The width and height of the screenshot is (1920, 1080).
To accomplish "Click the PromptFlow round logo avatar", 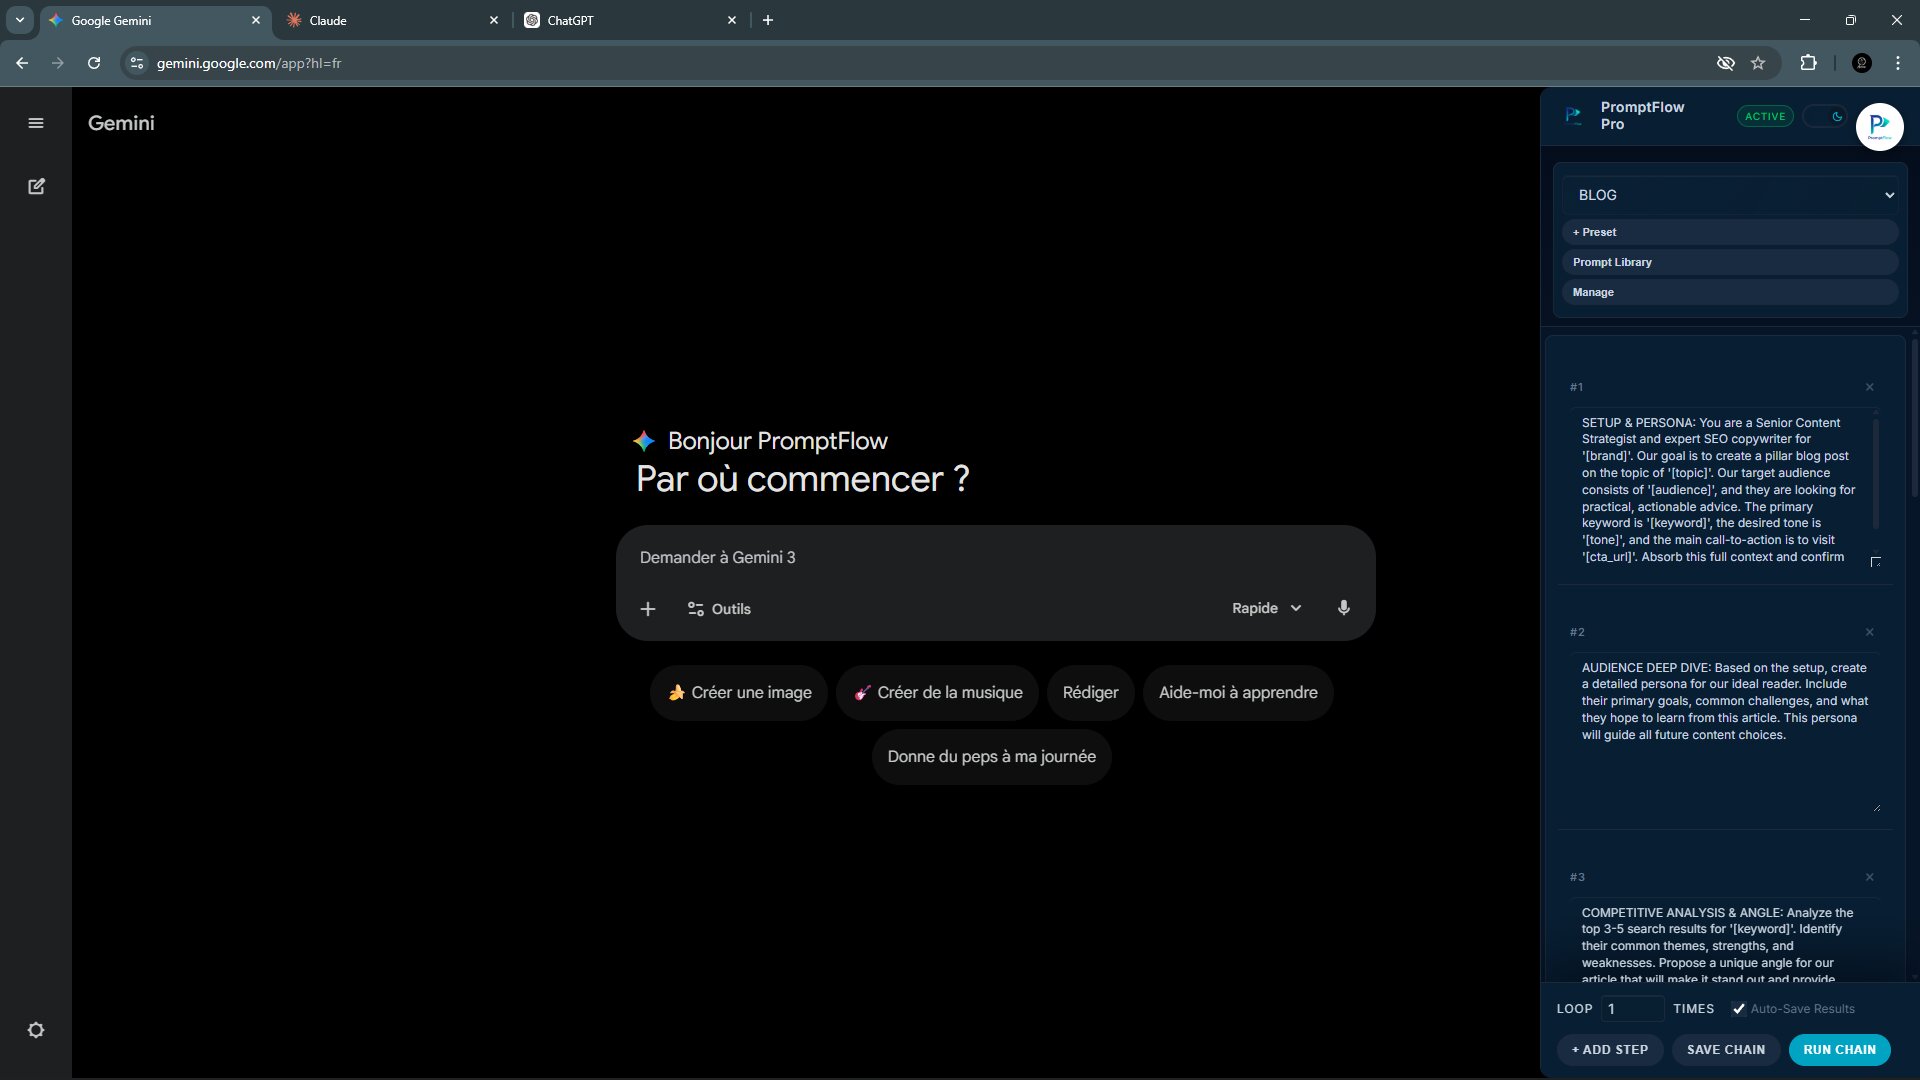I will coord(1879,127).
